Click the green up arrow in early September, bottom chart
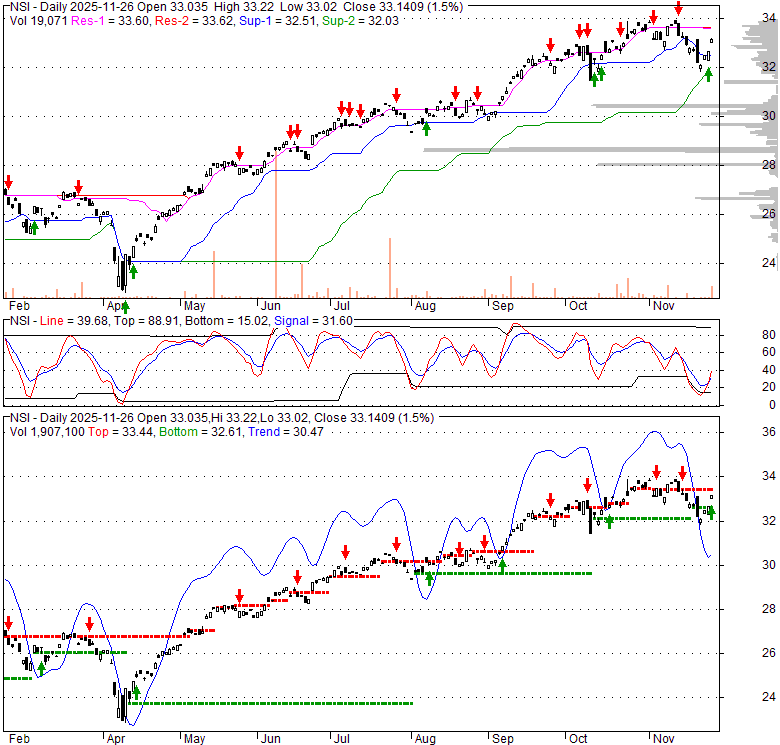This screenshot has height=745, width=780. pos(503,565)
